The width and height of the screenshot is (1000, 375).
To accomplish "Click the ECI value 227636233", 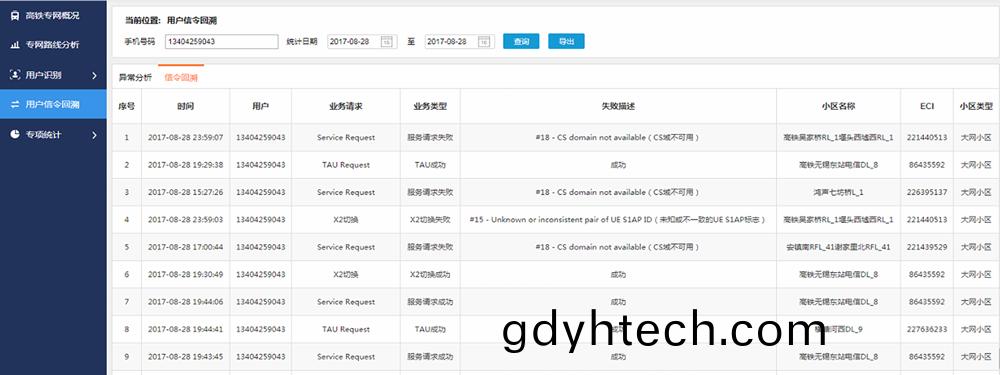I will (927, 330).
